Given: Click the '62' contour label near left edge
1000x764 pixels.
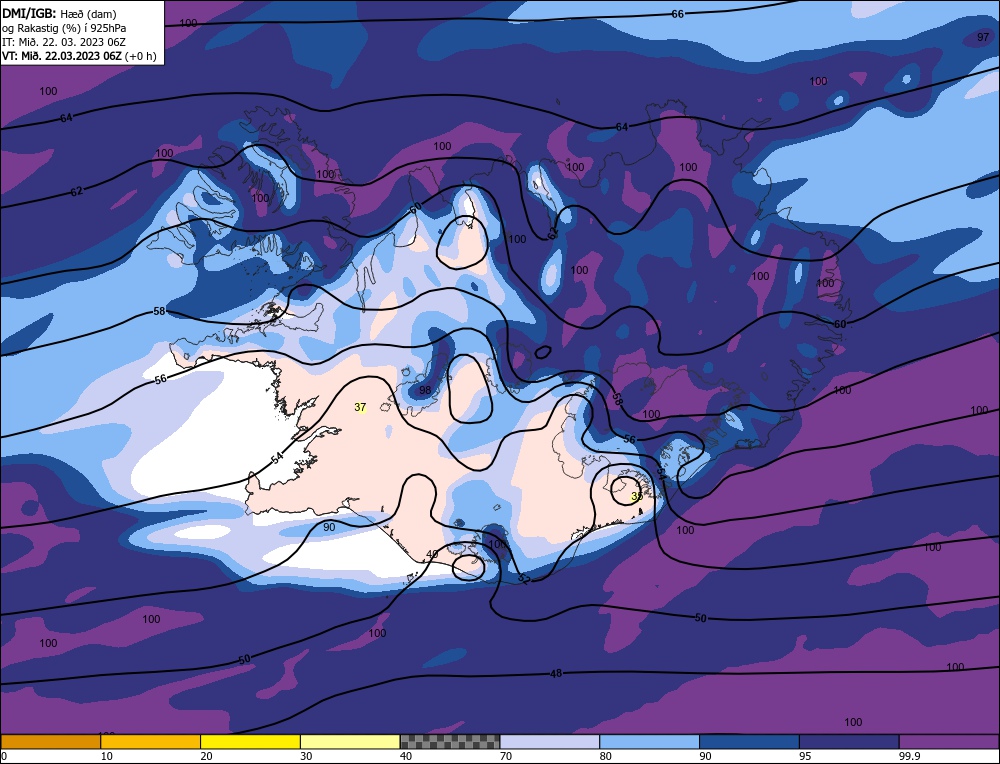Looking at the screenshot, I should 77,191.
